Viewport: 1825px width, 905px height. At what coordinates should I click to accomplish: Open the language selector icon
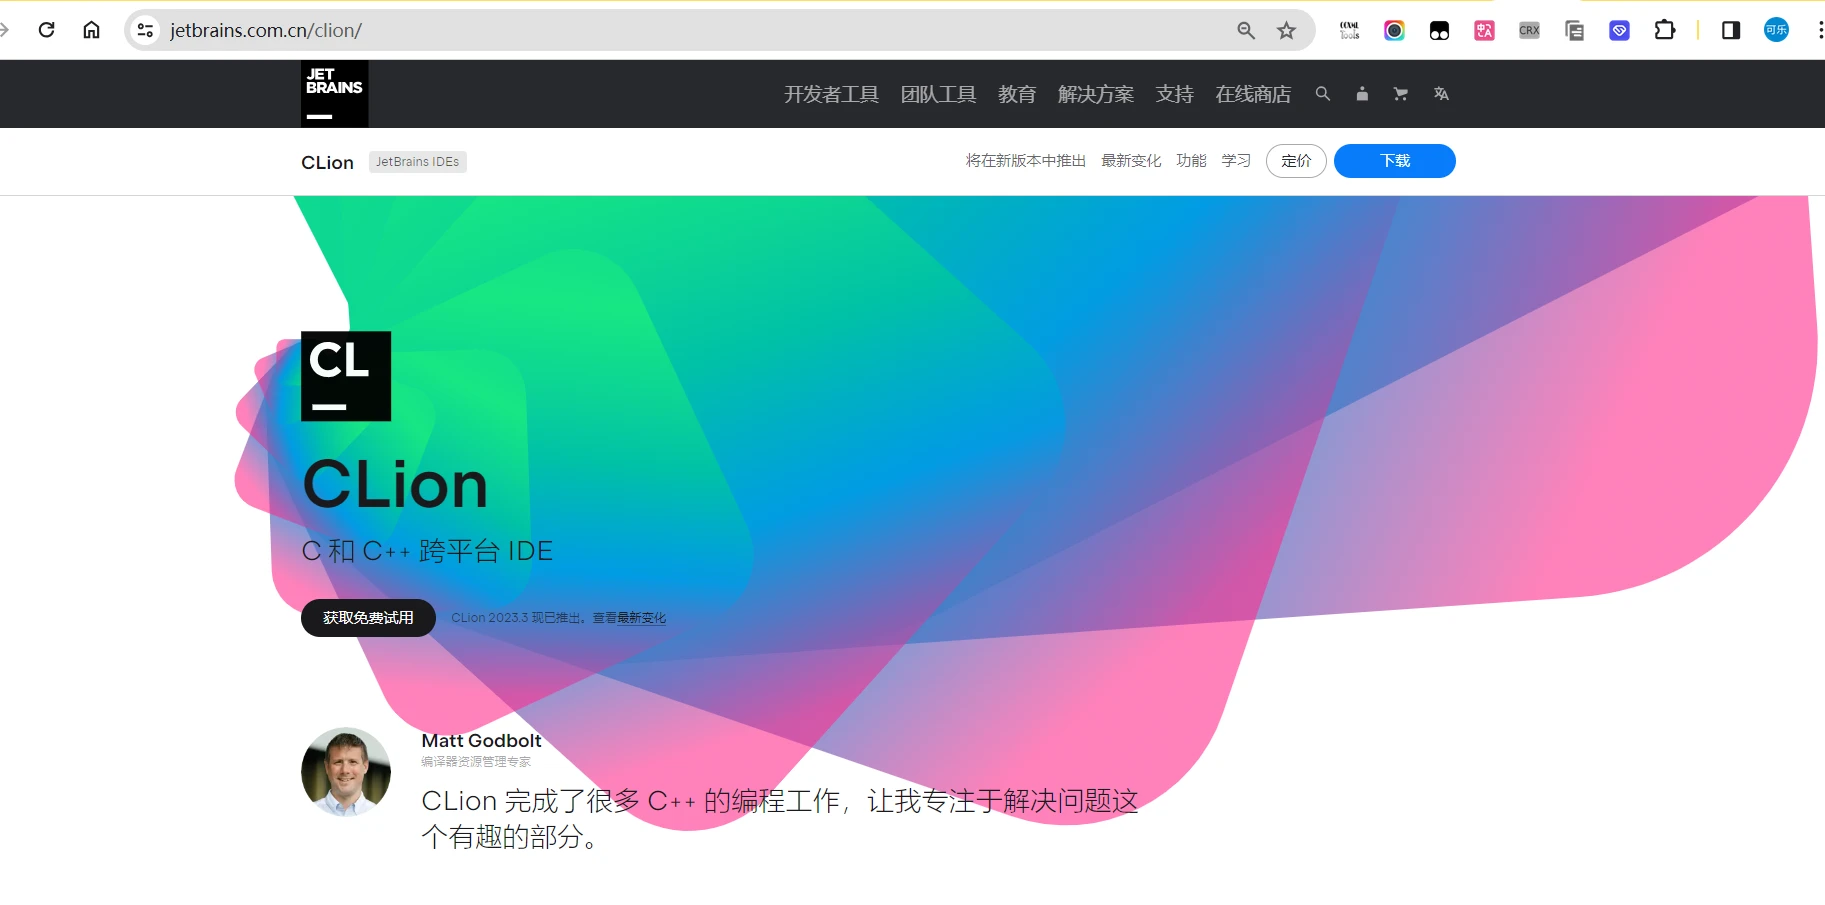1441,94
